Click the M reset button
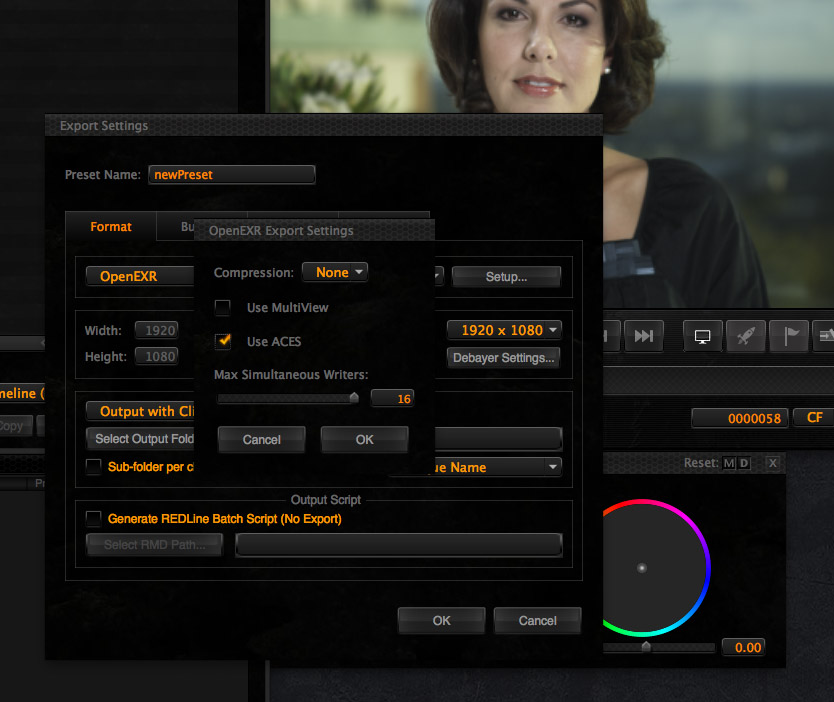The image size is (834, 702). (x=729, y=463)
